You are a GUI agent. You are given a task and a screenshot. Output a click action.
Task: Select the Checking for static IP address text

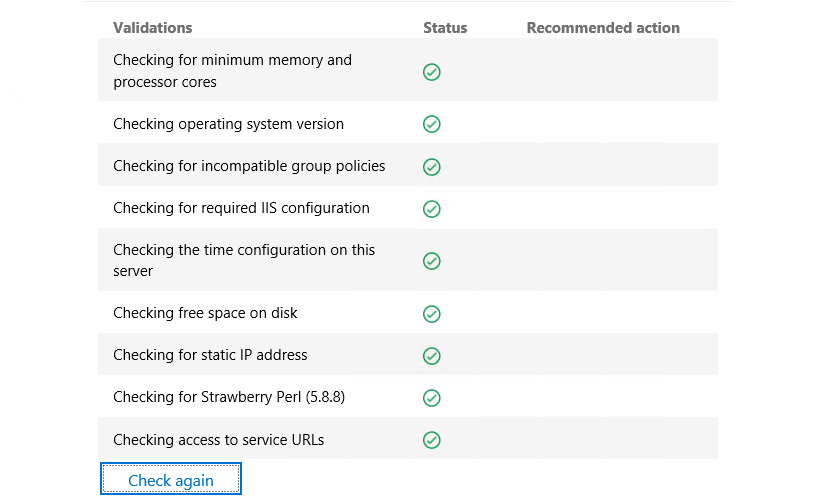click(x=210, y=355)
